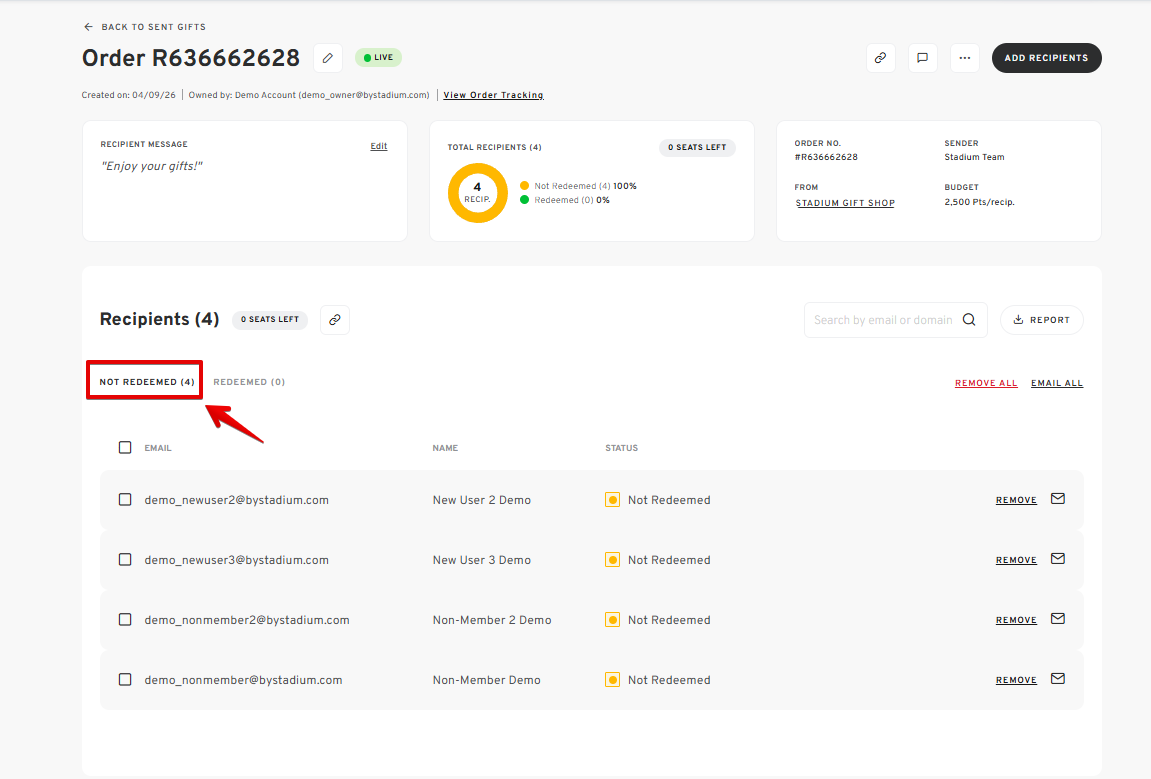The height and width of the screenshot is (779, 1151).
Task: Select checkbox for demo_nonmember2@bystadium.com
Action: pos(125,620)
